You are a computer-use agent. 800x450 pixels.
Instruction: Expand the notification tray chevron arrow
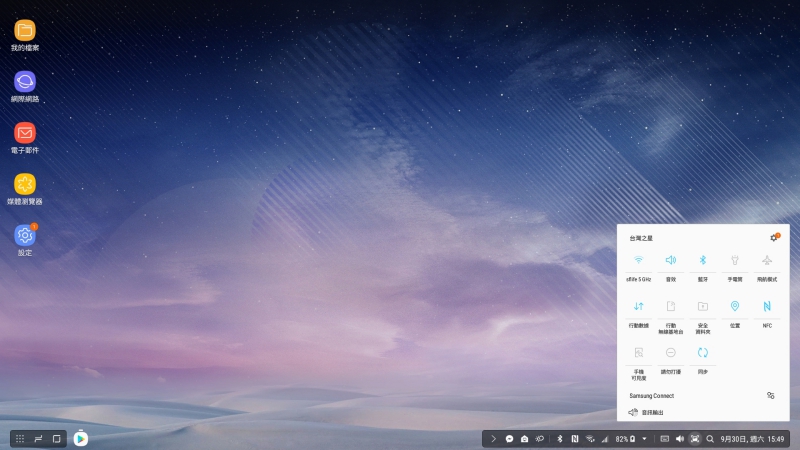click(493, 439)
